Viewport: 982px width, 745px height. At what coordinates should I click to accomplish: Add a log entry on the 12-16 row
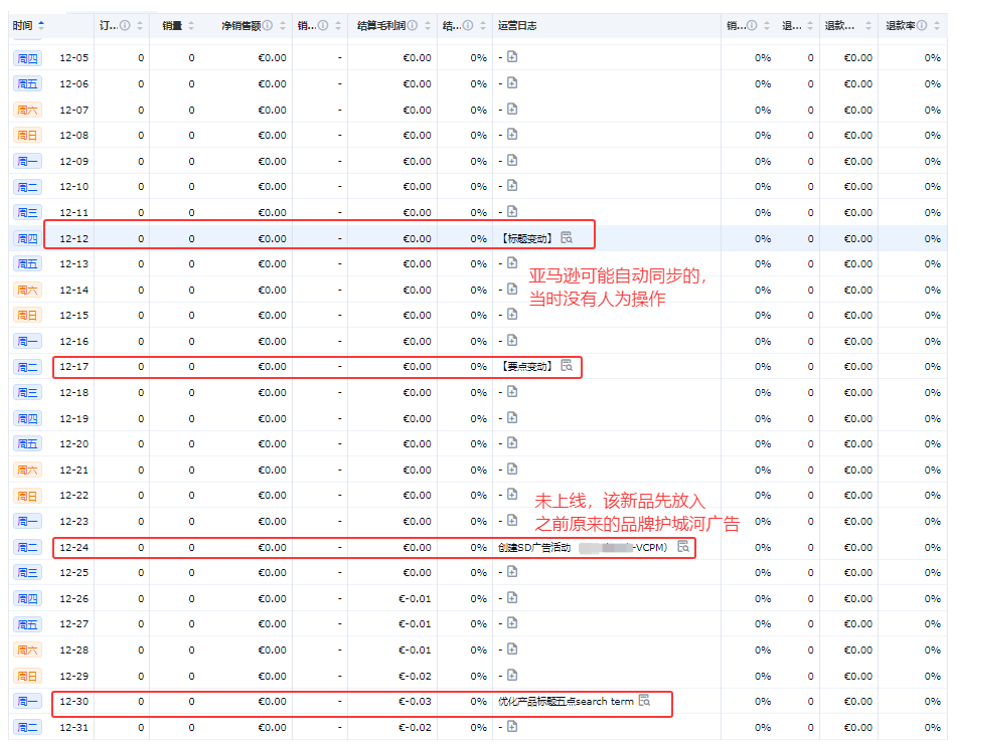pyautogui.click(x=511, y=341)
